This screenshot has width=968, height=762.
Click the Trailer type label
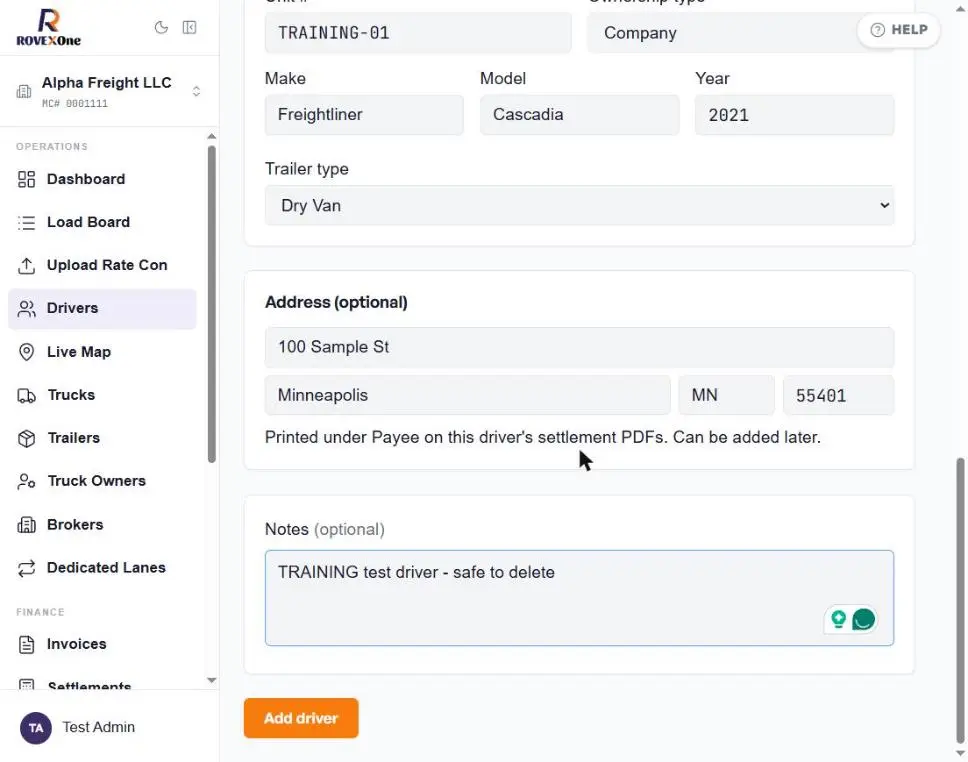[x=307, y=169]
